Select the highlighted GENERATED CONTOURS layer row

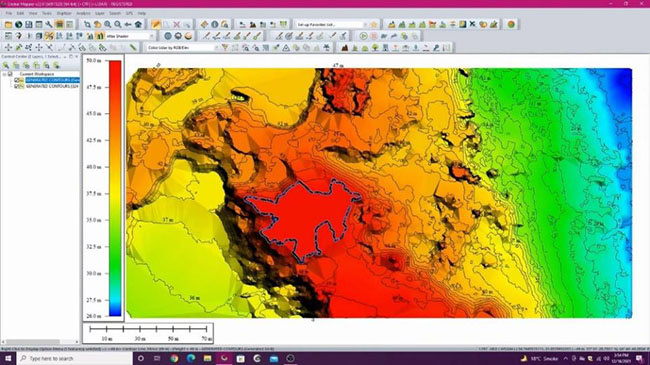tap(52, 80)
